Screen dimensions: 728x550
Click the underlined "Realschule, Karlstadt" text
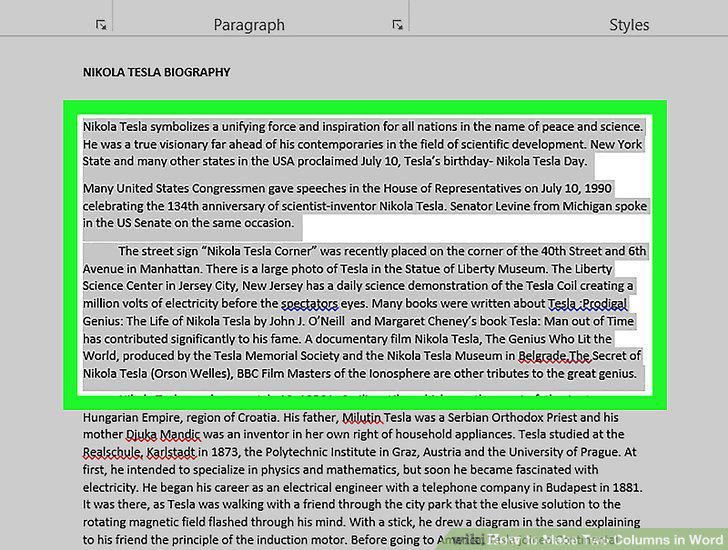tap(139, 452)
